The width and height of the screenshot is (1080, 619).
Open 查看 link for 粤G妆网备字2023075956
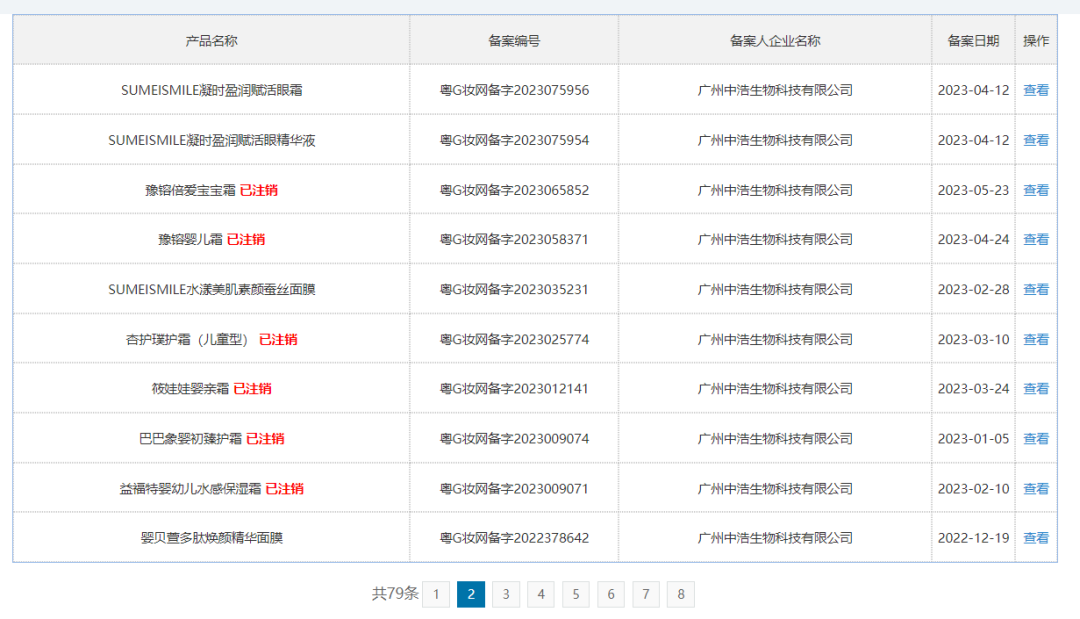1036,90
